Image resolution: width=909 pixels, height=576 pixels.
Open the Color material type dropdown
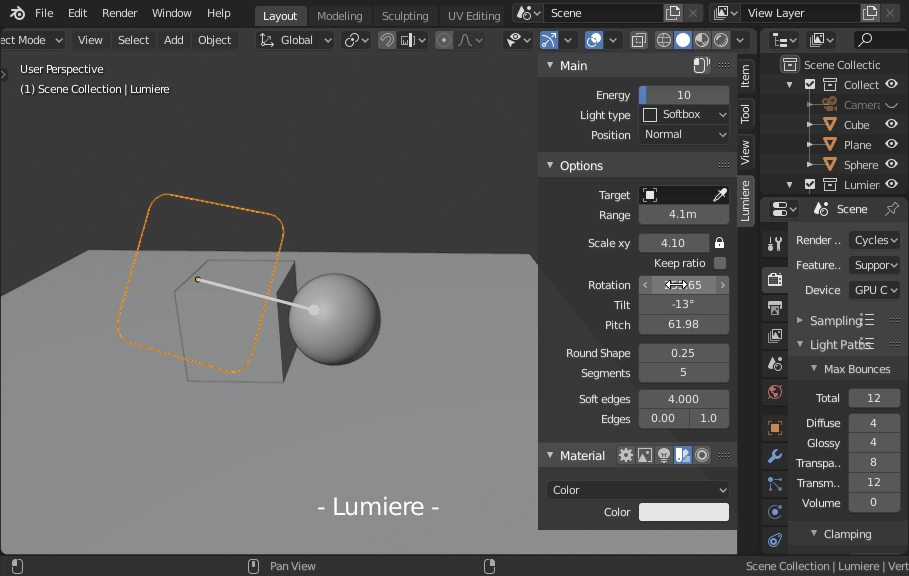point(638,490)
